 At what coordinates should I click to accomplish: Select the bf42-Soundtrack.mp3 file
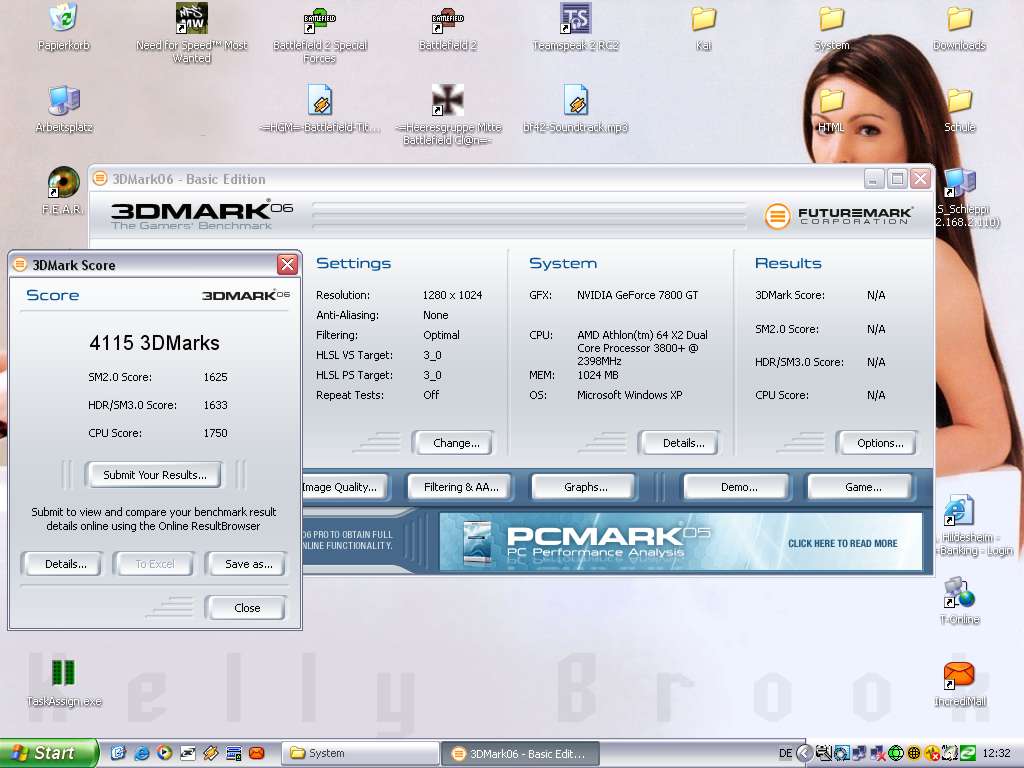pyautogui.click(x=575, y=101)
